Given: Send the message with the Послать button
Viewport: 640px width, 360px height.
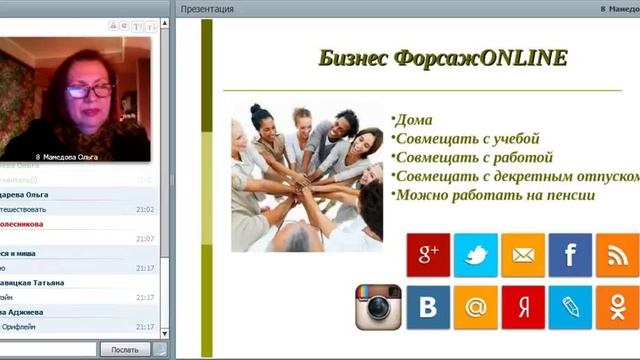Looking at the screenshot, I should tap(125, 350).
